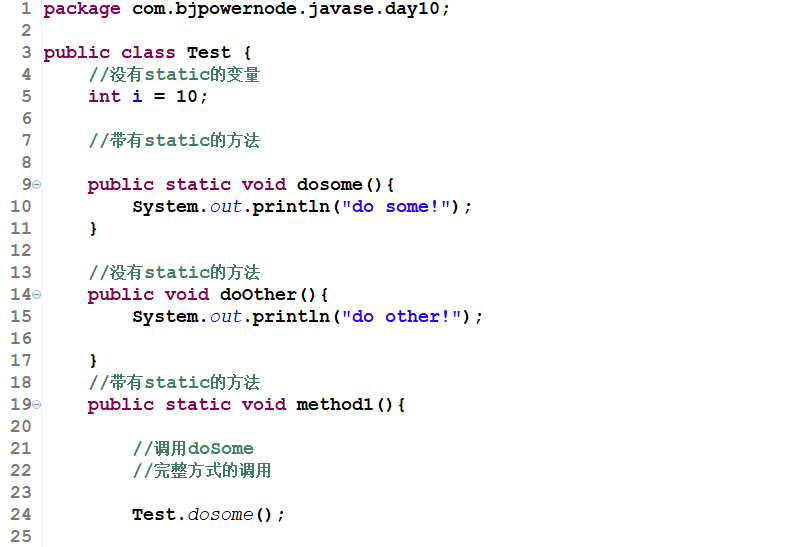Click the comment '//调用doSome'
Image resolution: width=792 pixels, height=547 pixels.
pyautogui.click(x=193, y=449)
